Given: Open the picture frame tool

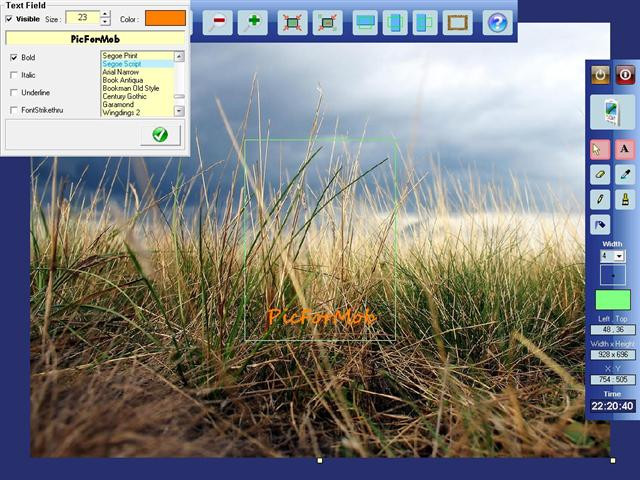Looking at the screenshot, I should 458,22.
